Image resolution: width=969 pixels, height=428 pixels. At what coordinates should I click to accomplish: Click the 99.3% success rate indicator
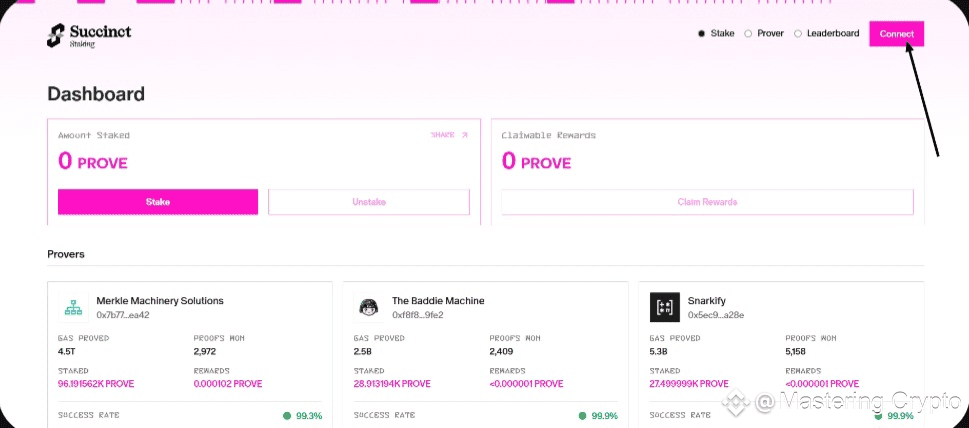coord(302,416)
